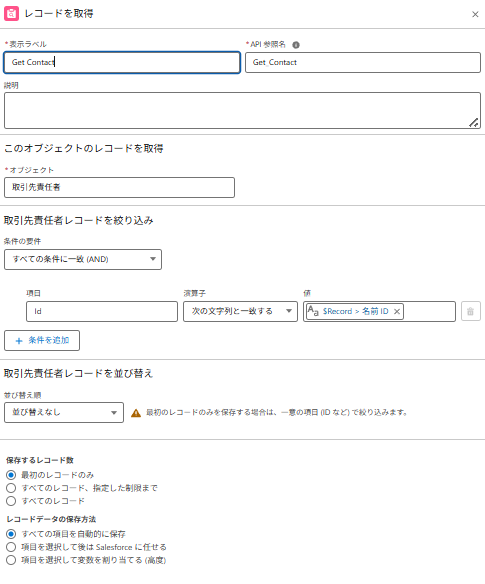
Task: Remove the $Record > 名前 ID pill
Action: click(x=397, y=311)
